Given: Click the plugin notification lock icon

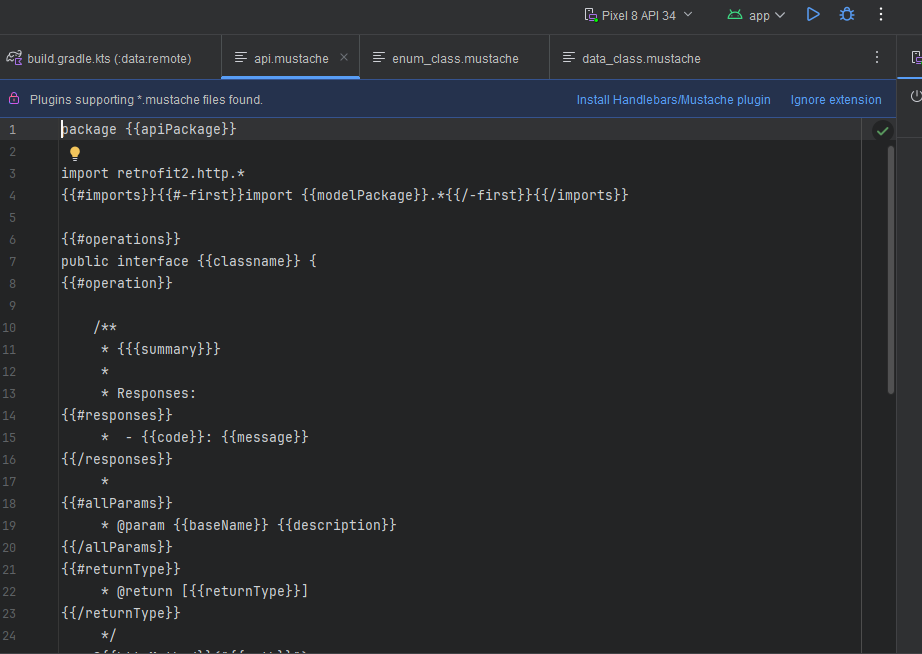Looking at the screenshot, I should coord(14,99).
